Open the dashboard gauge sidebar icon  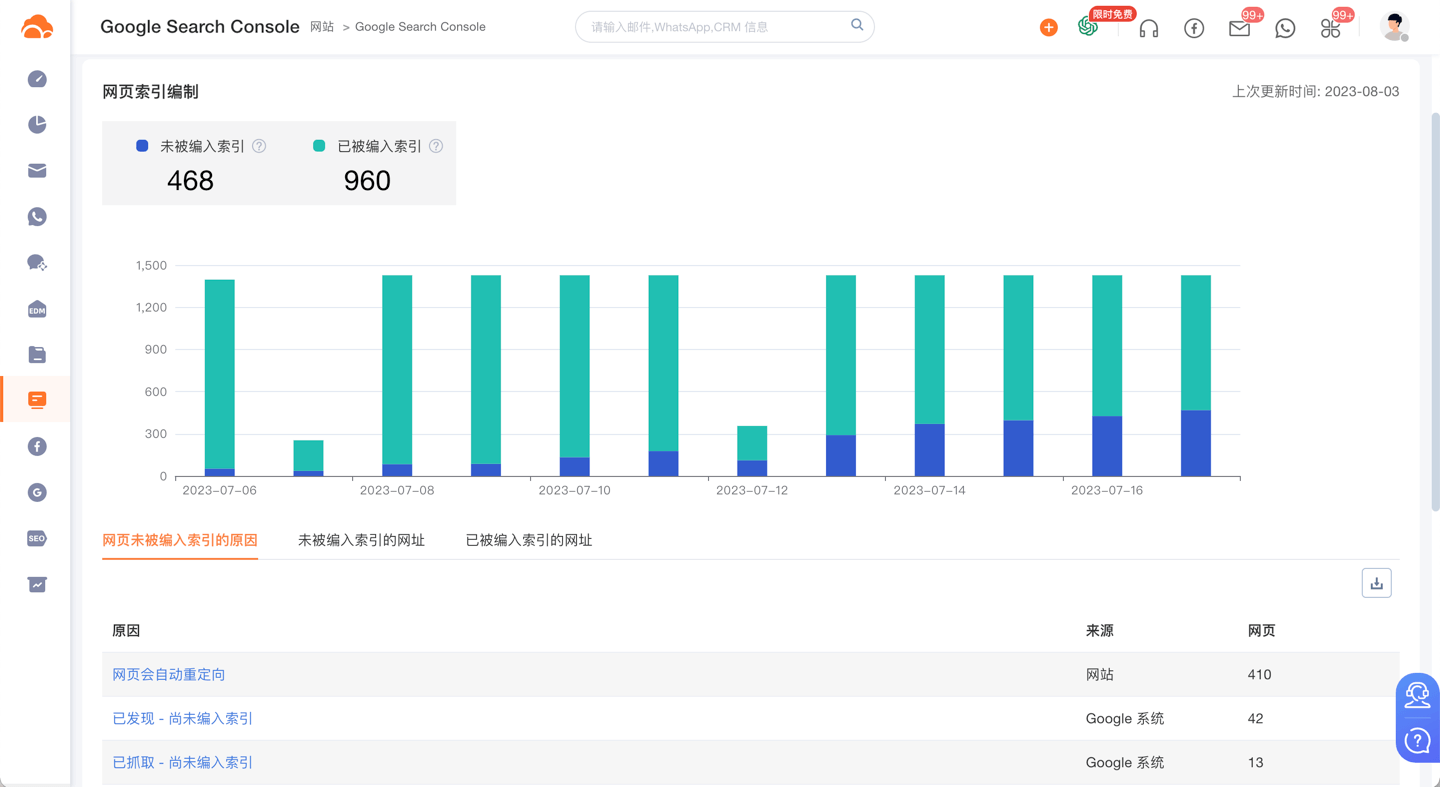point(37,79)
